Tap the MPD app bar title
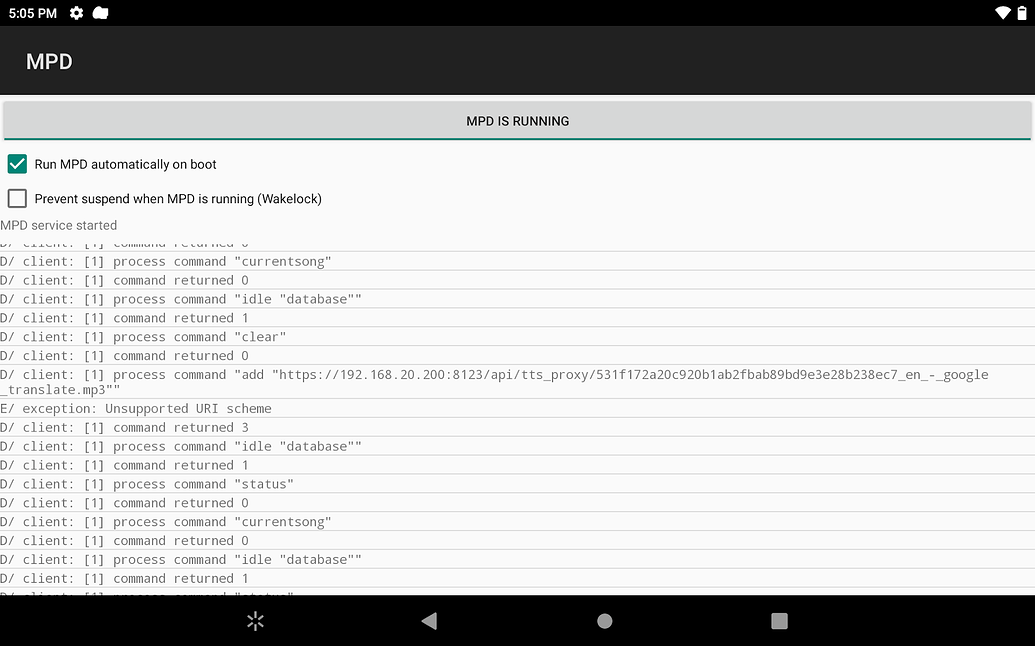The width and height of the screenshot is (1035, 646). click(x=50, y=61)
